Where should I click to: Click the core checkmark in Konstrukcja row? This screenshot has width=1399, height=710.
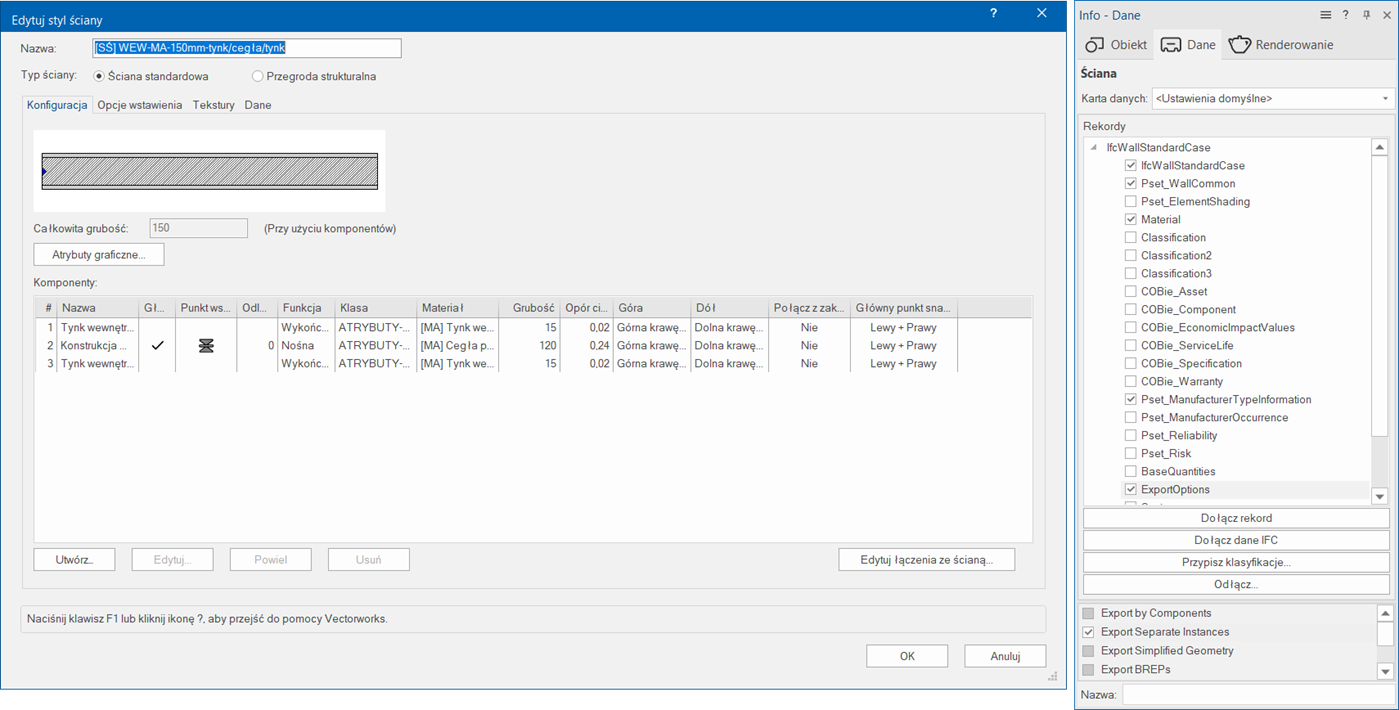[x=157, y=345]
